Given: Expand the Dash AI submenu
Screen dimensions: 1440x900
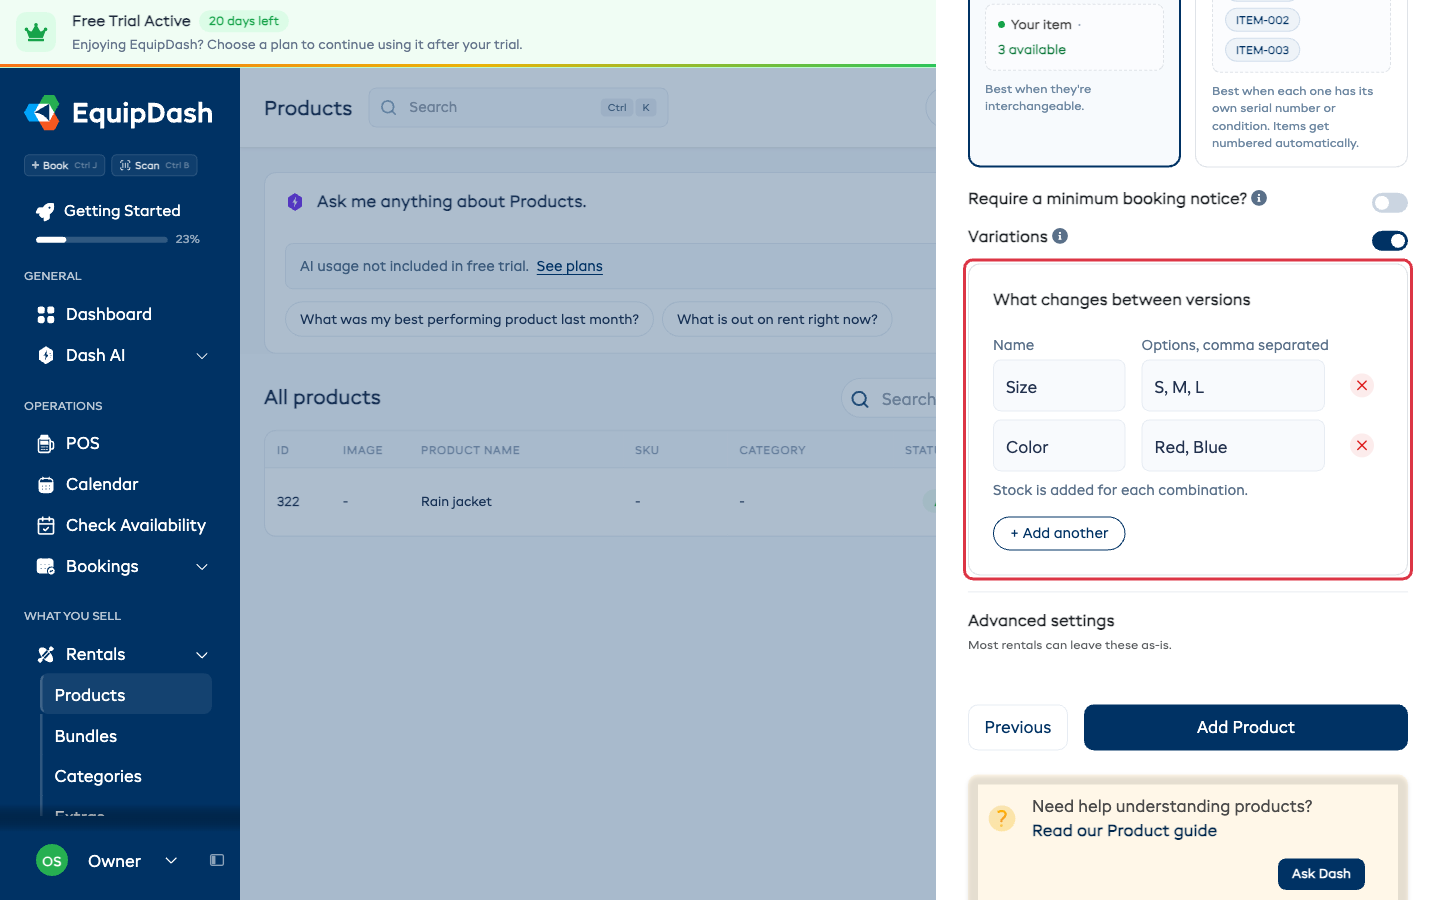Looking at the screenshot, I should [202, 356].
